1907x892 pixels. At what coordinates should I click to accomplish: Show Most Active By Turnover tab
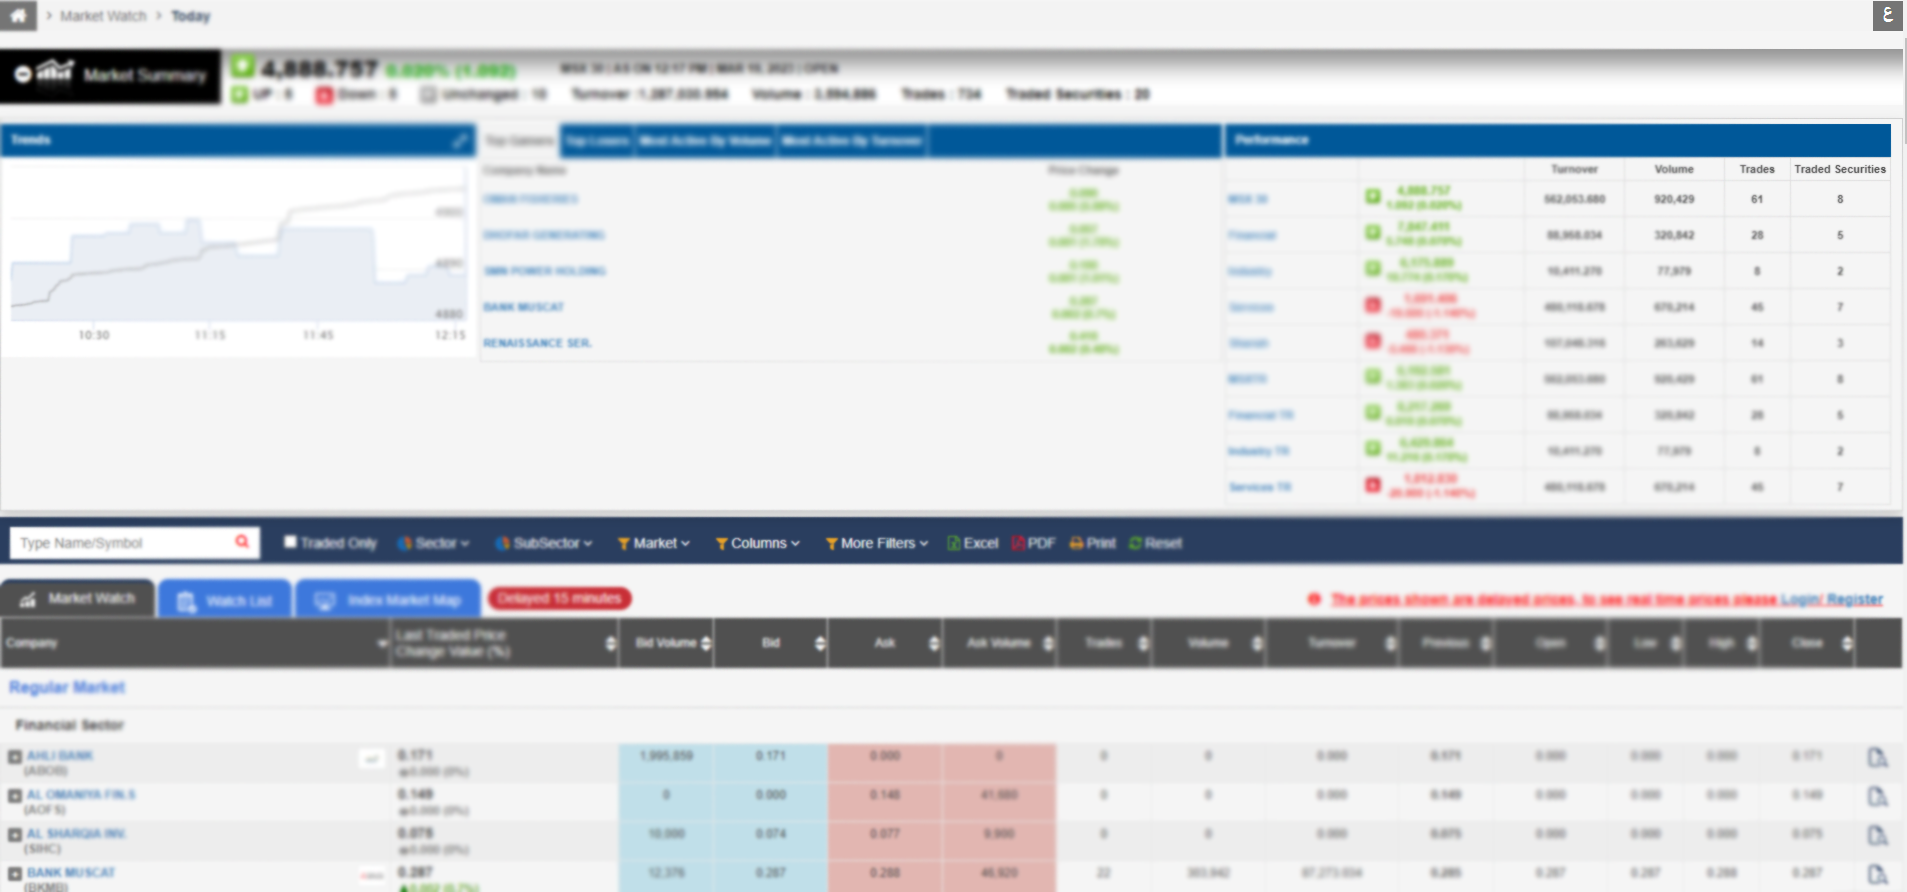click(852, 141)
